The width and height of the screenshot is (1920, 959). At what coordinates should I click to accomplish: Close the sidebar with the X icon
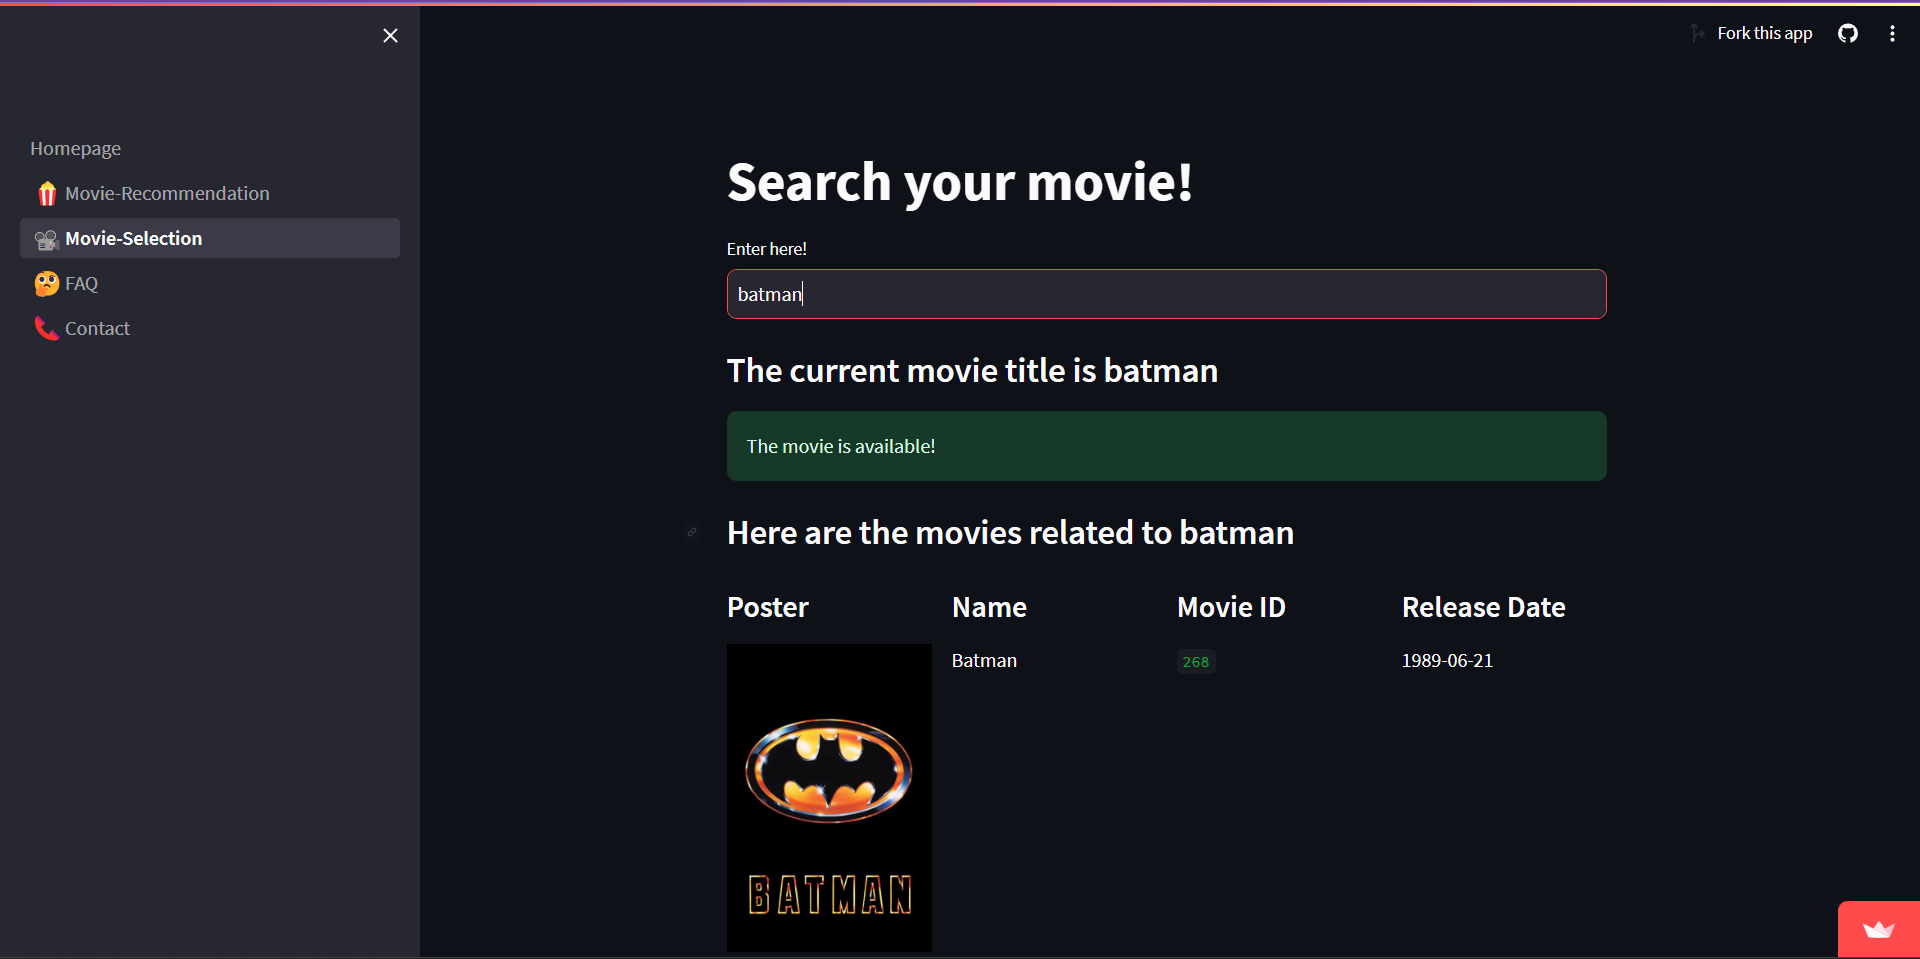pos(390,36)
